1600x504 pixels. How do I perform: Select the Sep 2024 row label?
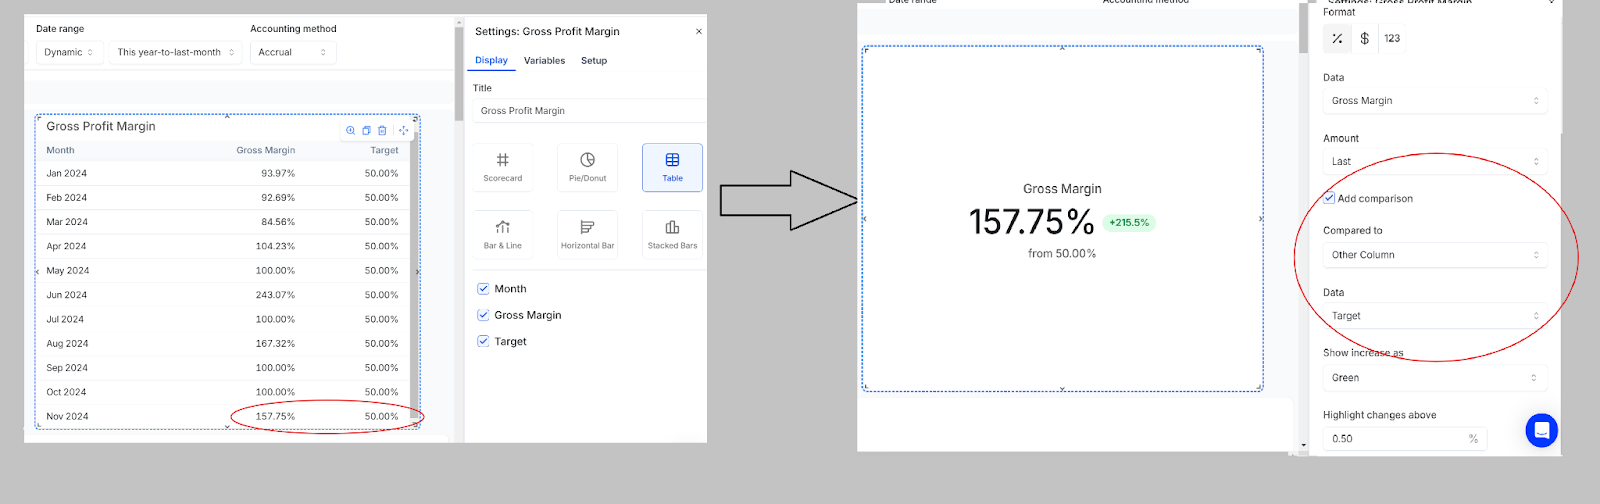pos(67,368)
